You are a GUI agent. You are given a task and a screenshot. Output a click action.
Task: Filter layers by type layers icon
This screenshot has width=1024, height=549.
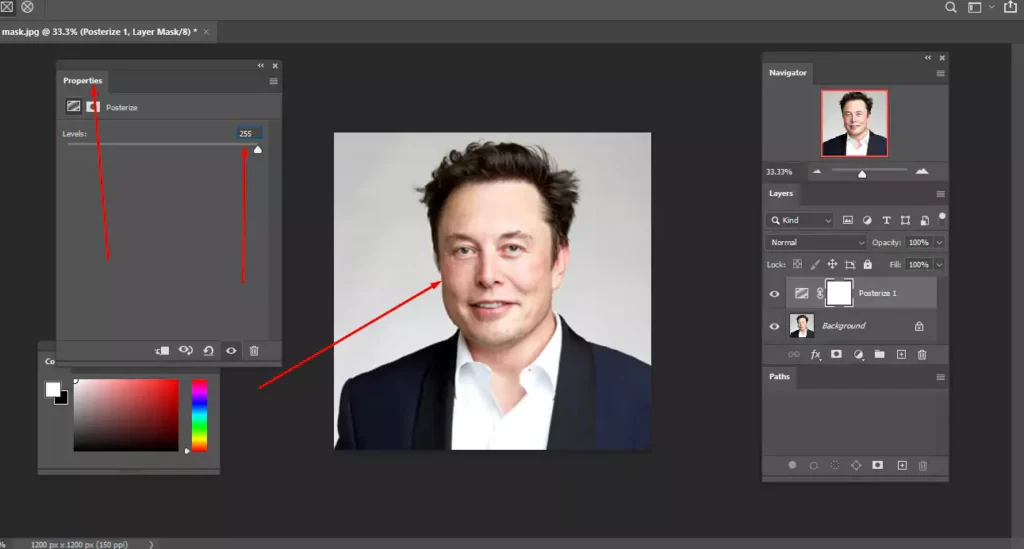tap(886, 220)
